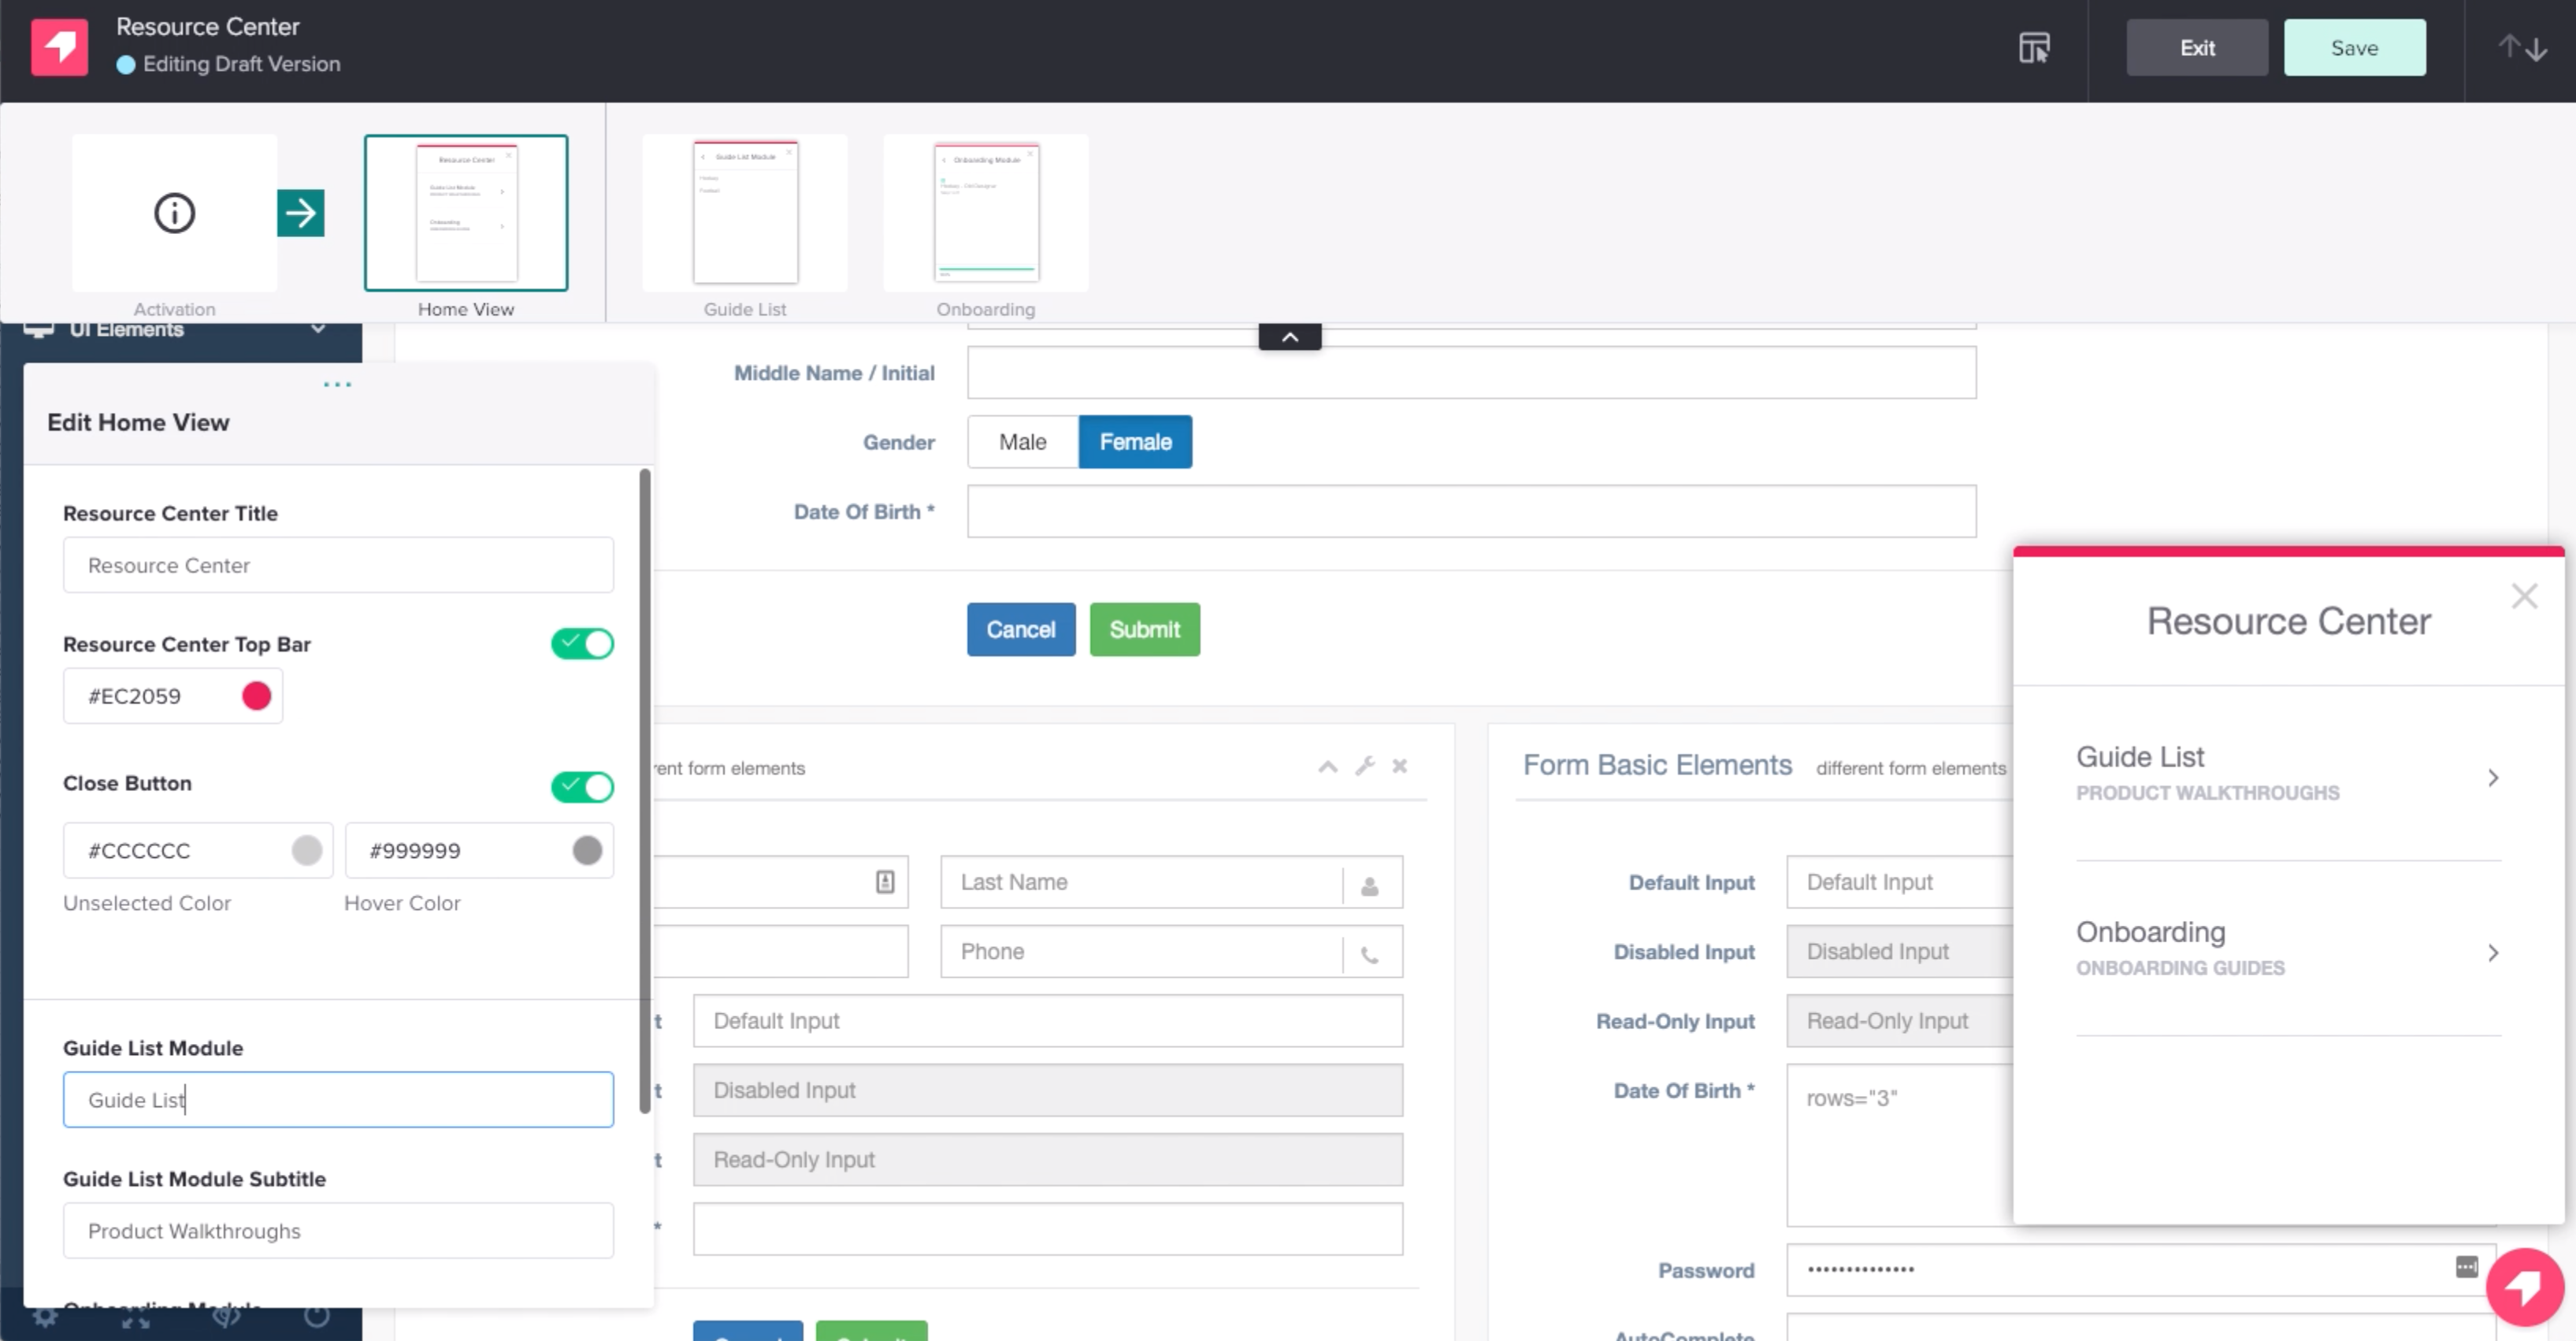Turn off the Close Button toggle
The height and width of the screenshot is (1341, 2576).
pos(582,787)
